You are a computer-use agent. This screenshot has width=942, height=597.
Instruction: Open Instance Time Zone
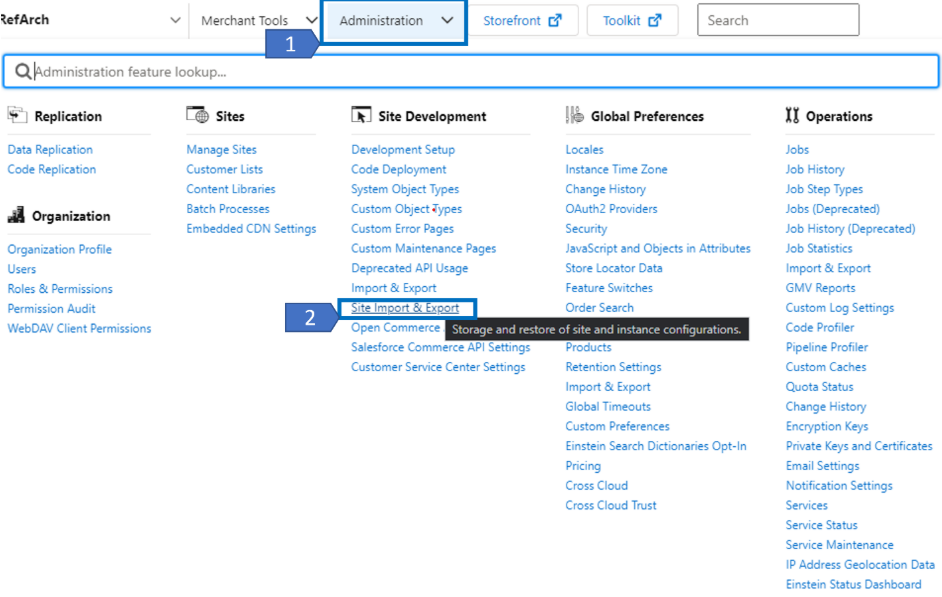616,169
